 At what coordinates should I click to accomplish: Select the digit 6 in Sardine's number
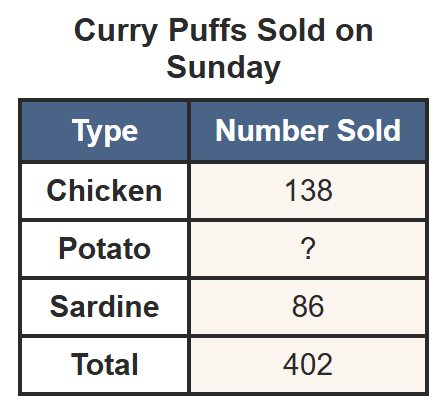[x=316, y=306]
